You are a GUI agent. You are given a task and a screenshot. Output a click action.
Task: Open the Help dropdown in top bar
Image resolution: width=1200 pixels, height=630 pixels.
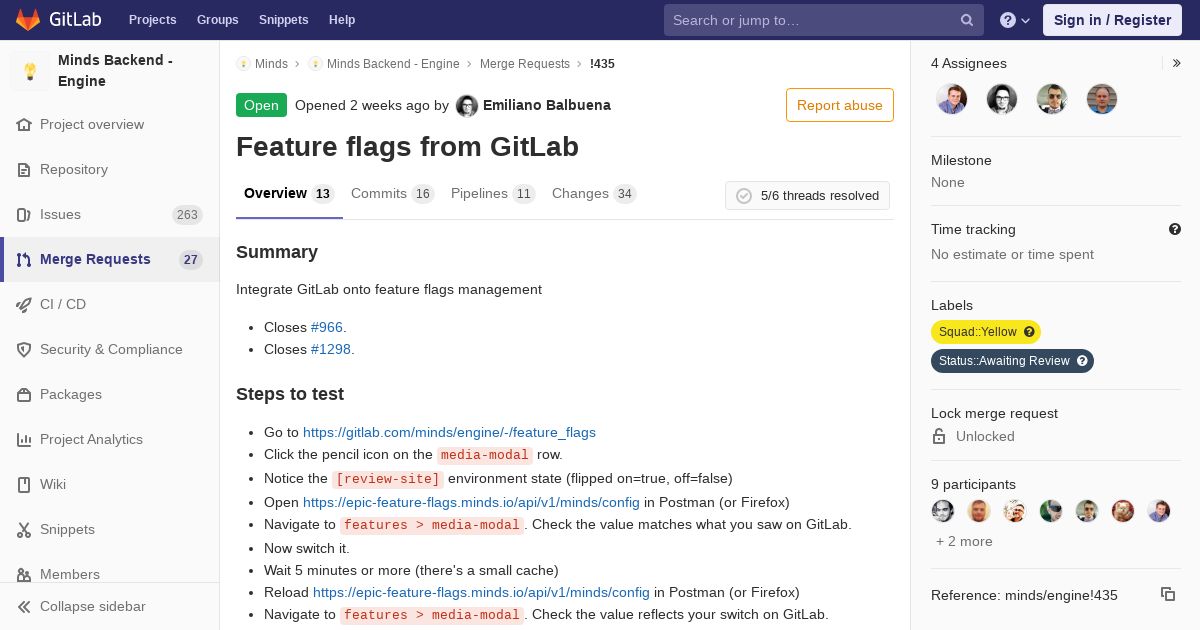click(x=1015, y=20)
